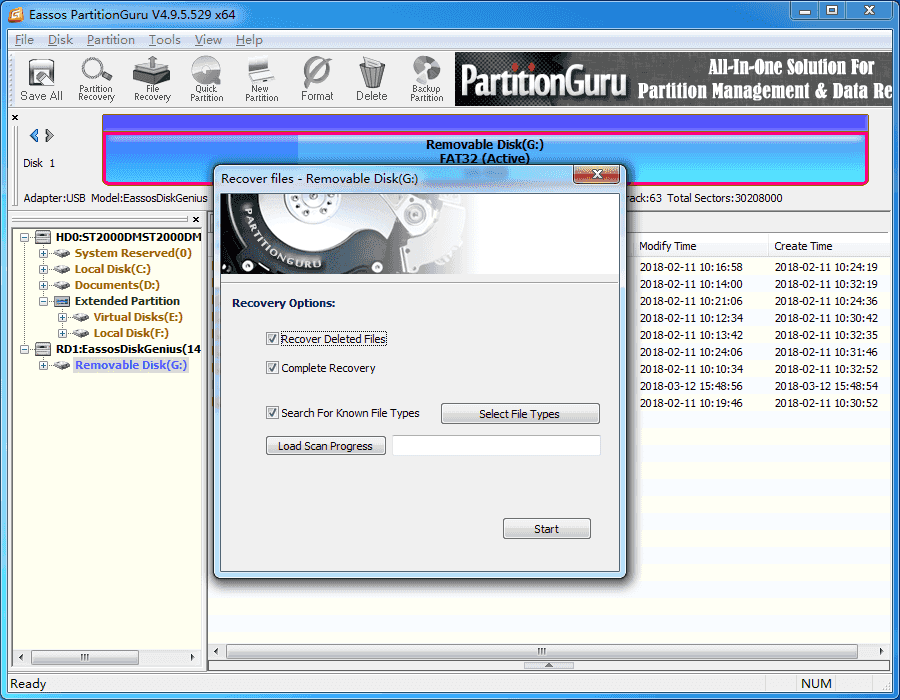Open the Partition menu
The image size is (900, 700).
point(111,40)
